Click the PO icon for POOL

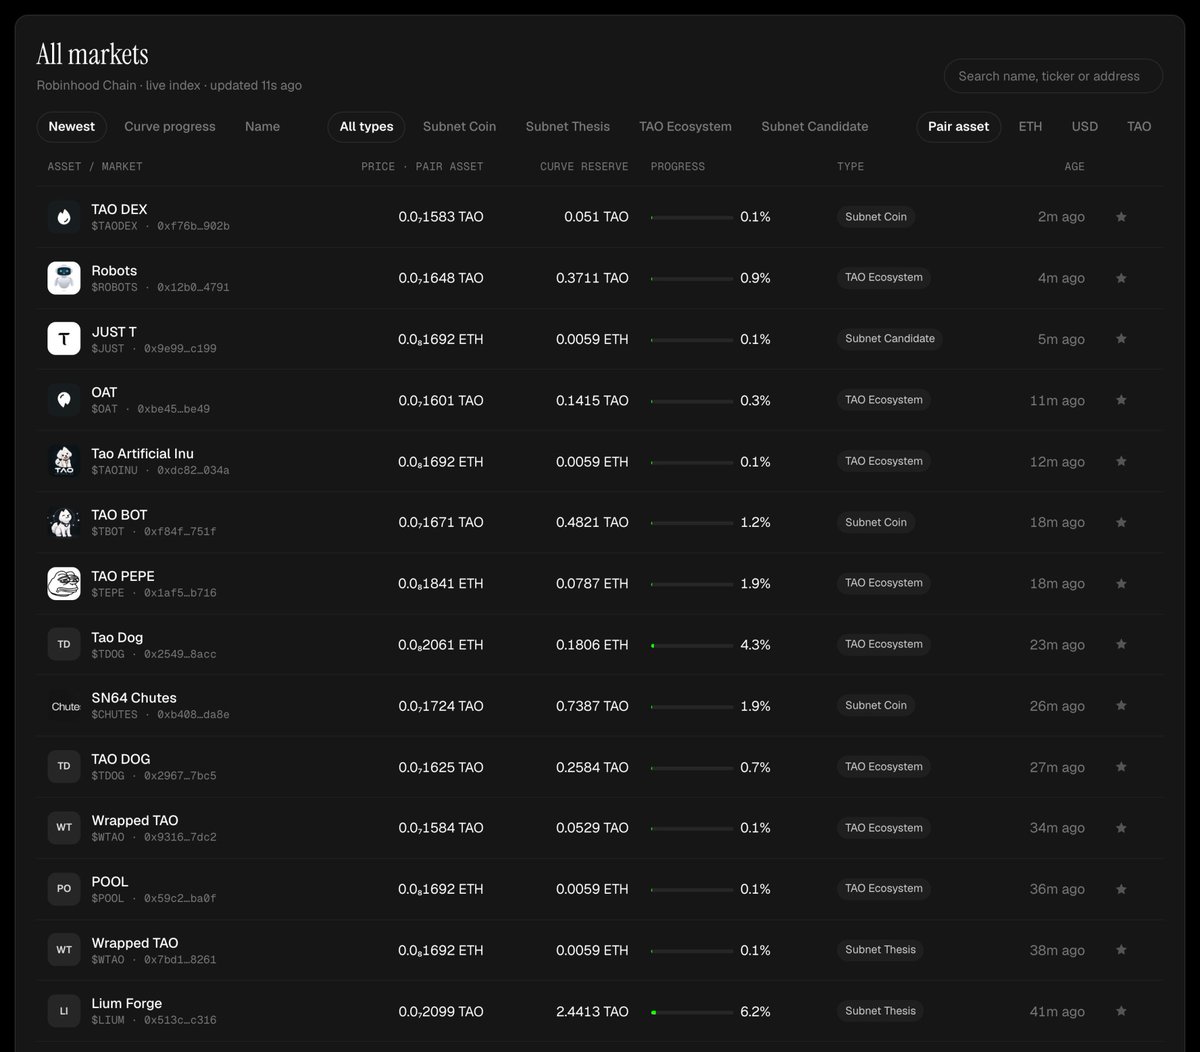(64, 889)
